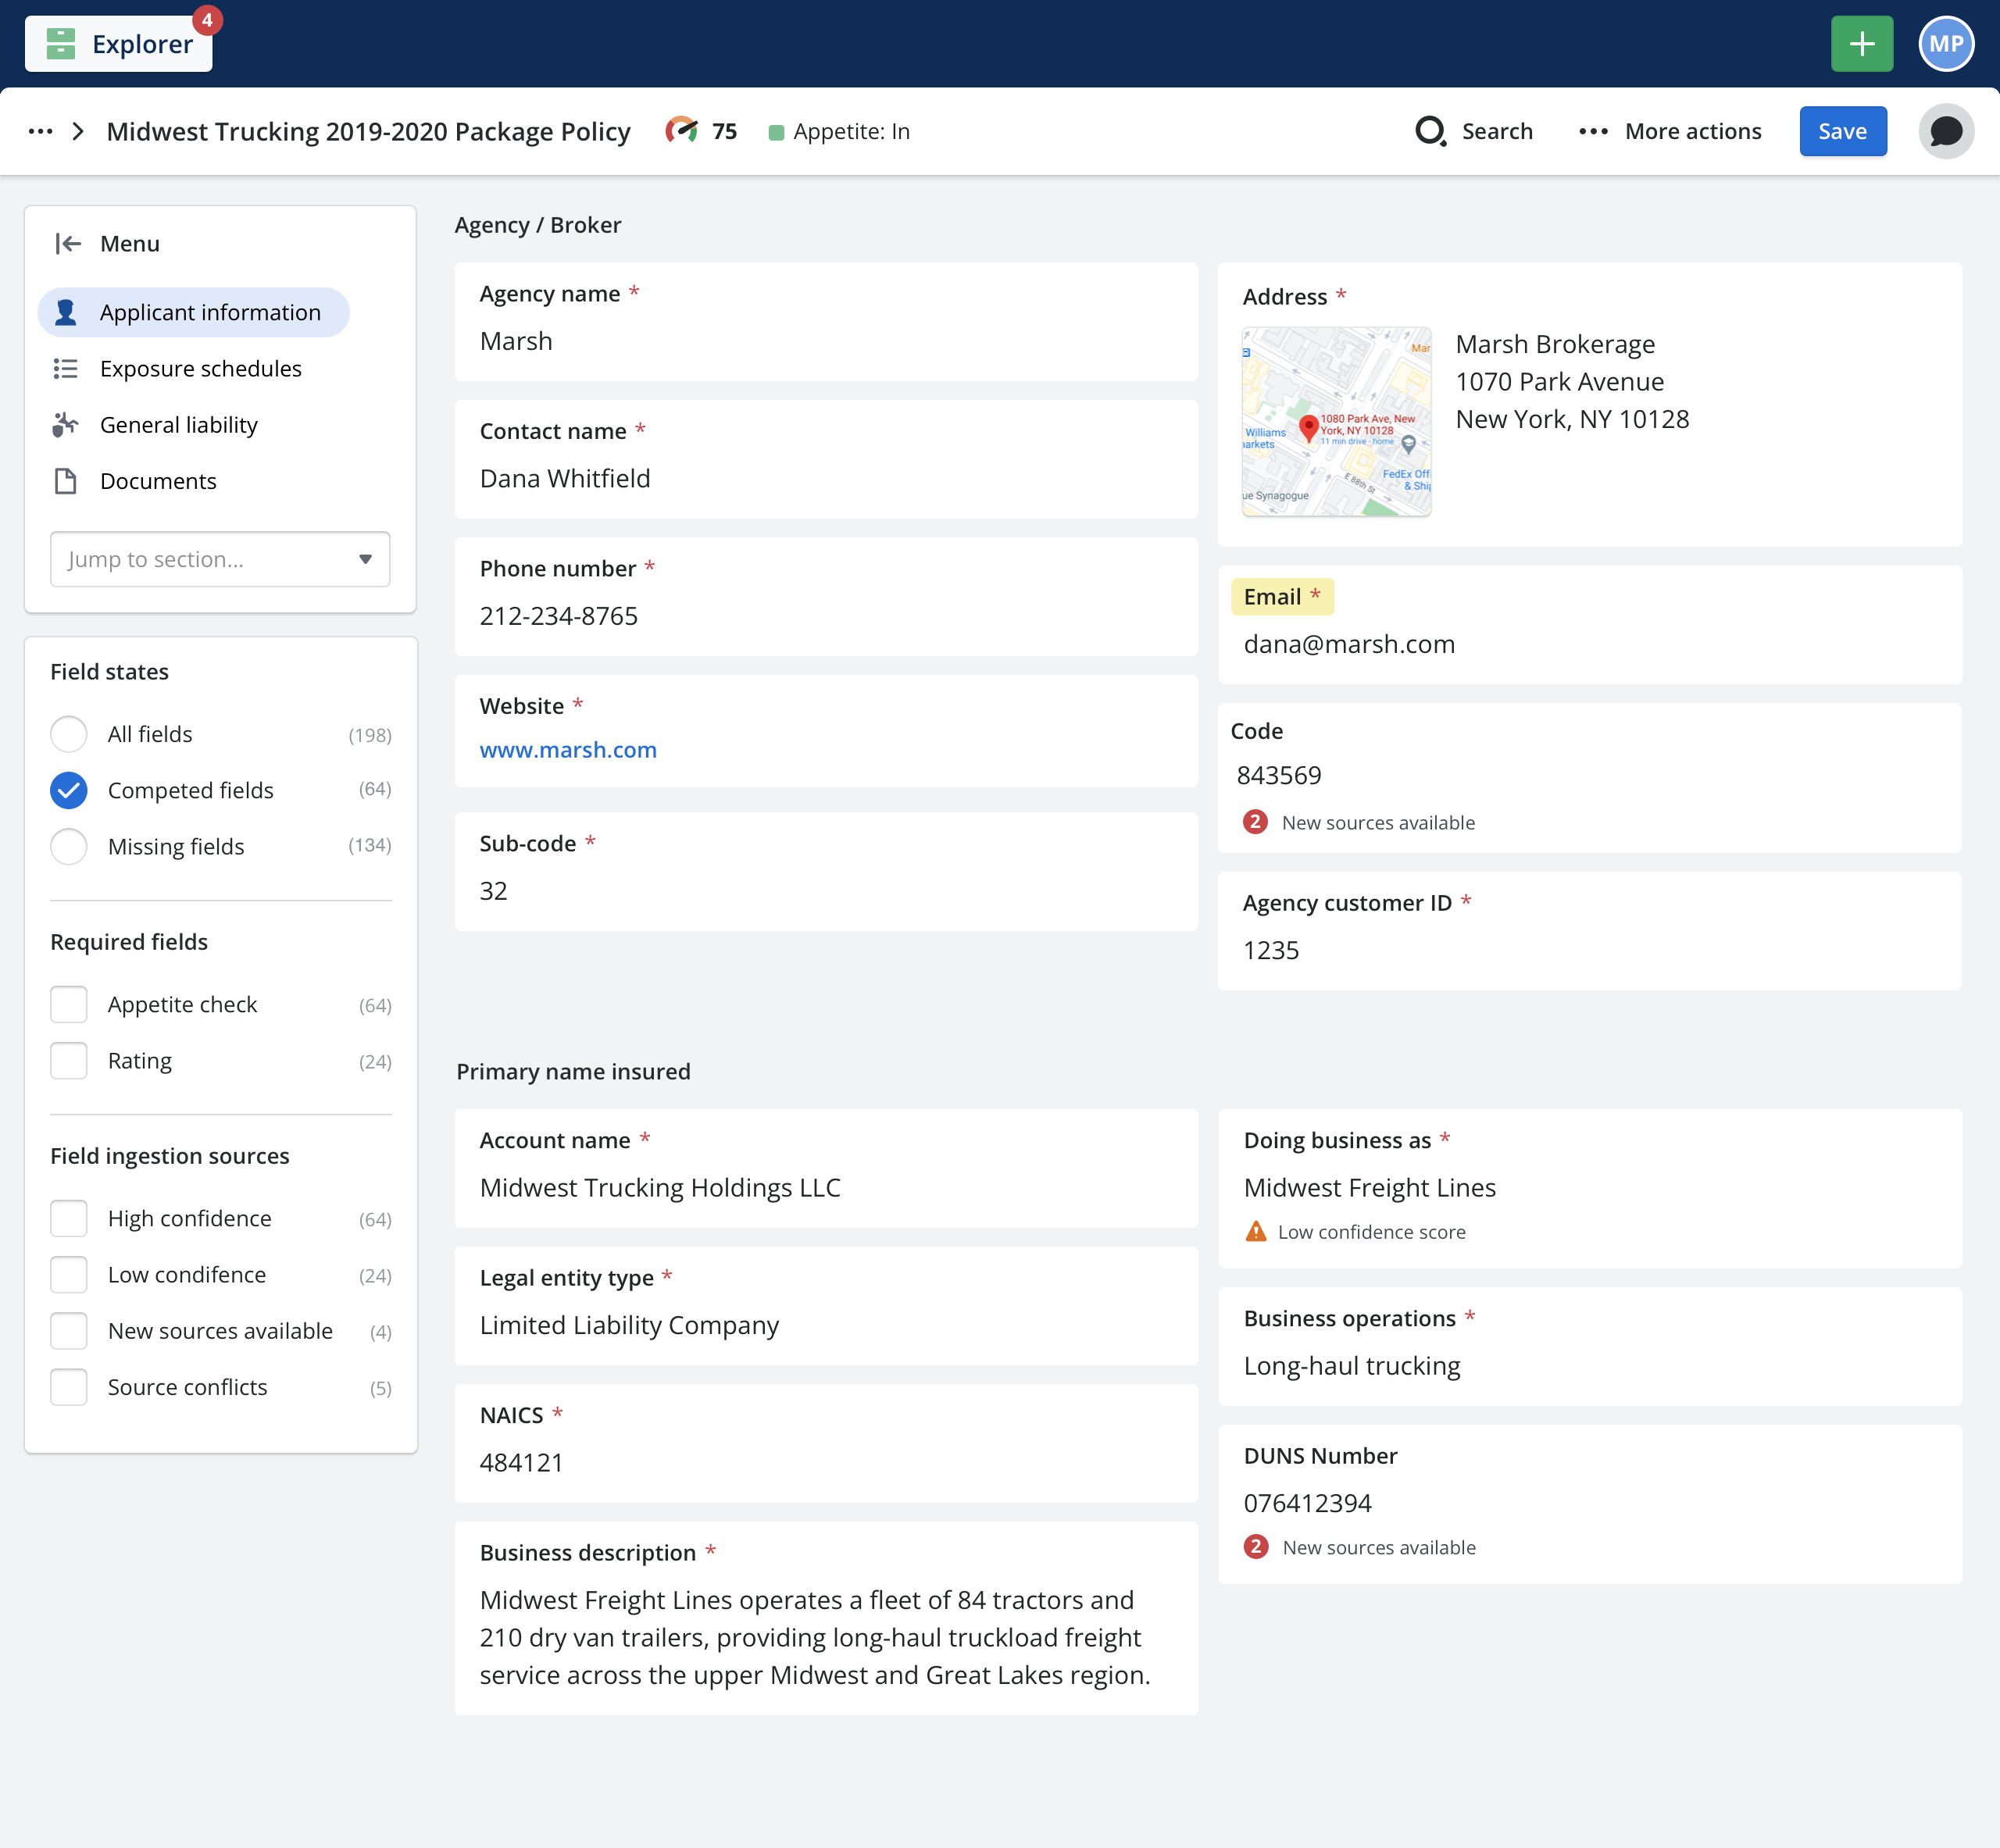The height and width of the screenshot is (1848, 2000).
Task: Open the Explorer app button
Action: 118,44
